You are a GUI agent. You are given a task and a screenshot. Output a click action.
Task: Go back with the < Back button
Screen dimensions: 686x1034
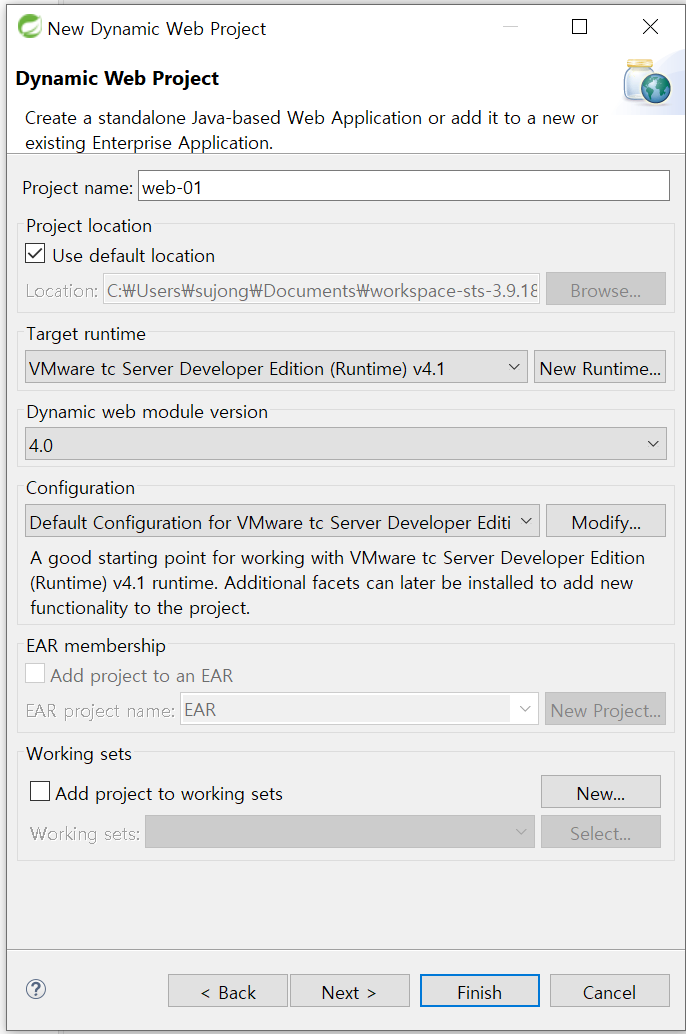coord(228,991)
